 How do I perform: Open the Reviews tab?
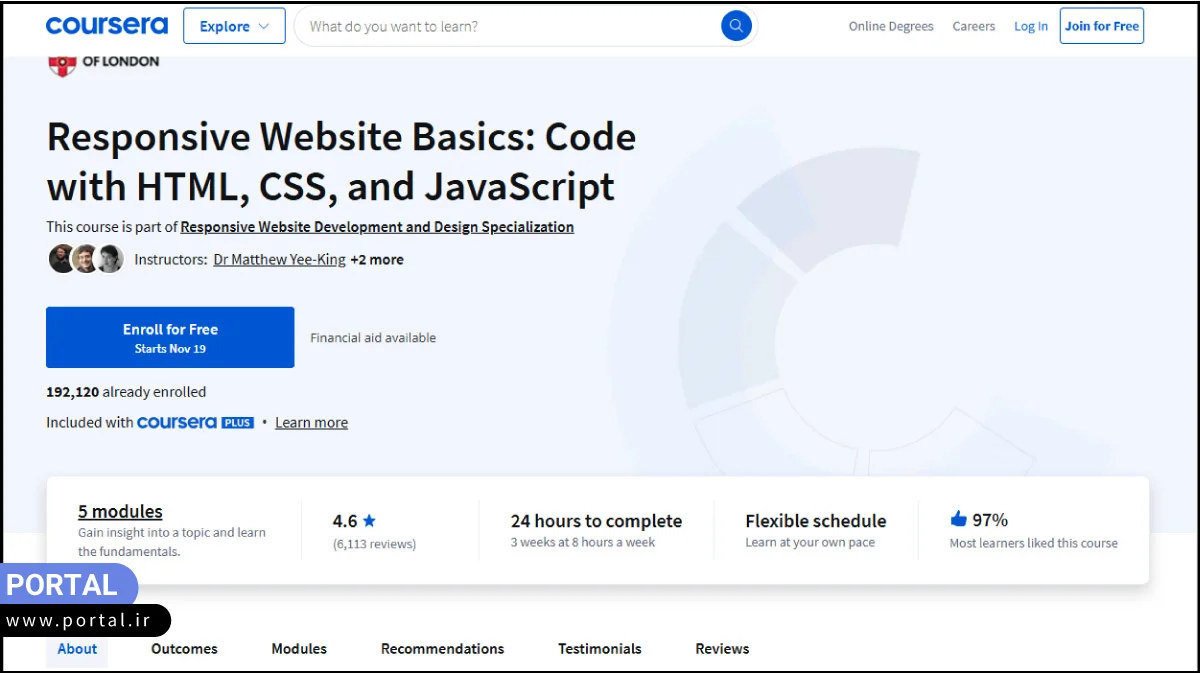coord(721,648)
